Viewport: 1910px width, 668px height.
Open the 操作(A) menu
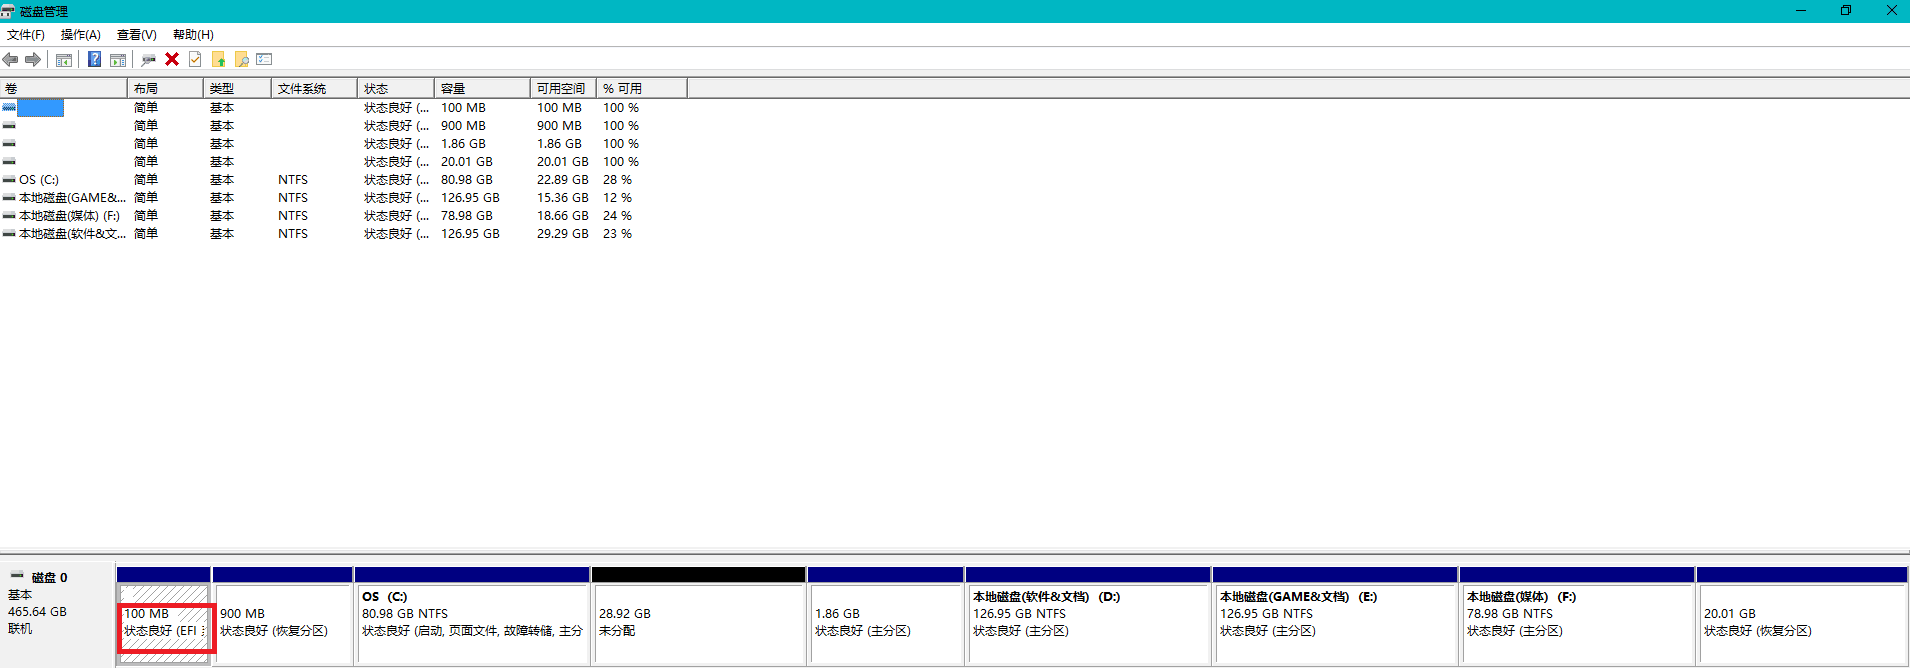(80, 35)
